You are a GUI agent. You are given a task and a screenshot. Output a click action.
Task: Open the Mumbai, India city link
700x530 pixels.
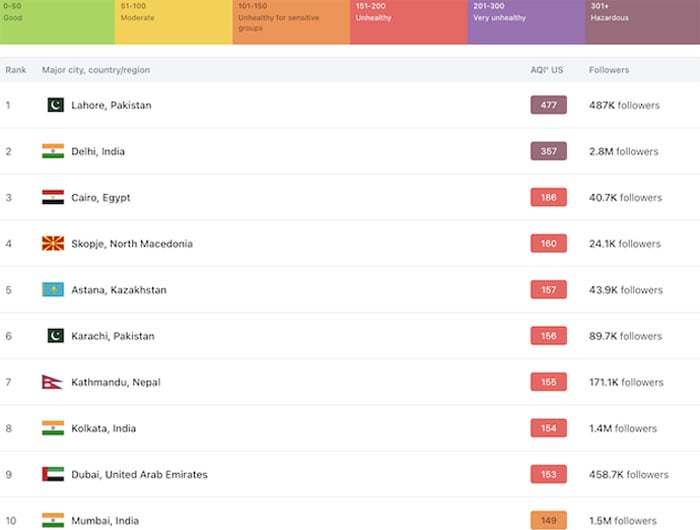tap(105, 521)
